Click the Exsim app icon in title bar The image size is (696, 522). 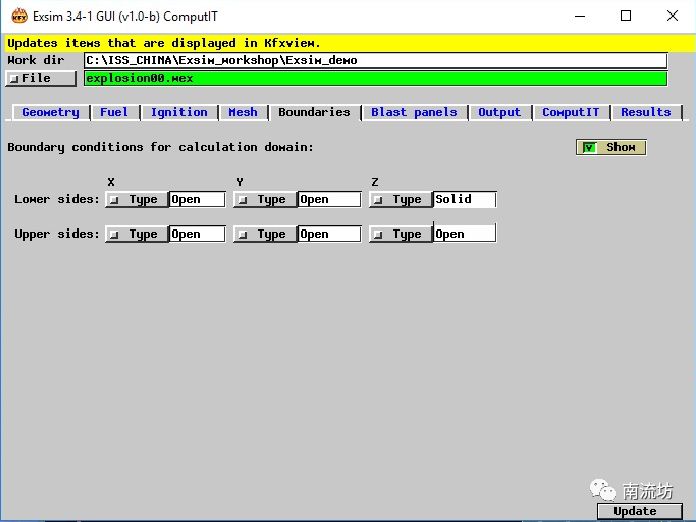[16, 16]
